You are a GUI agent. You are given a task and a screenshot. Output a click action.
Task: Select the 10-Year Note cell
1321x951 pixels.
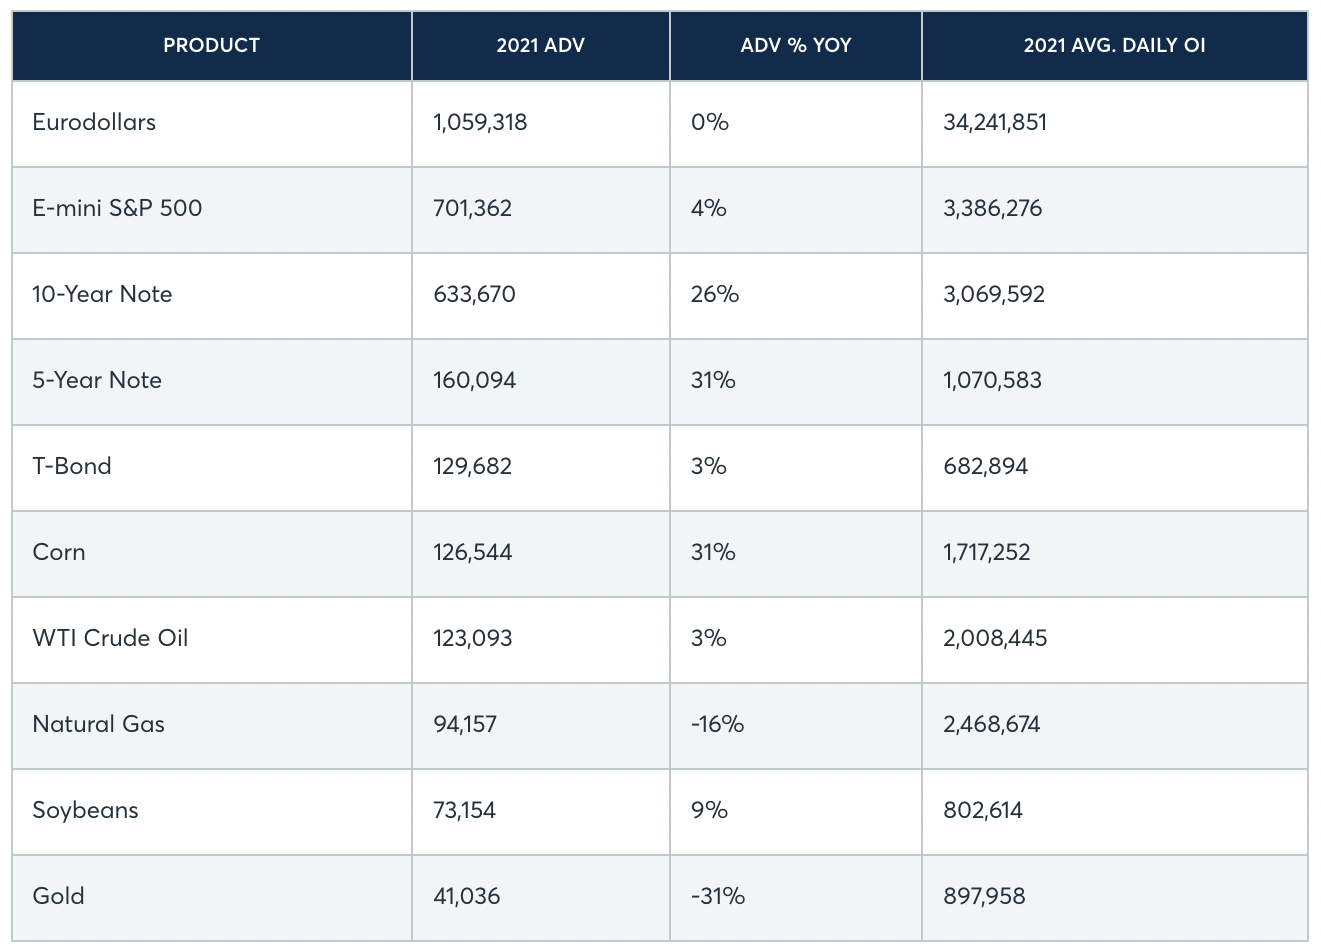tap(211, 296)
